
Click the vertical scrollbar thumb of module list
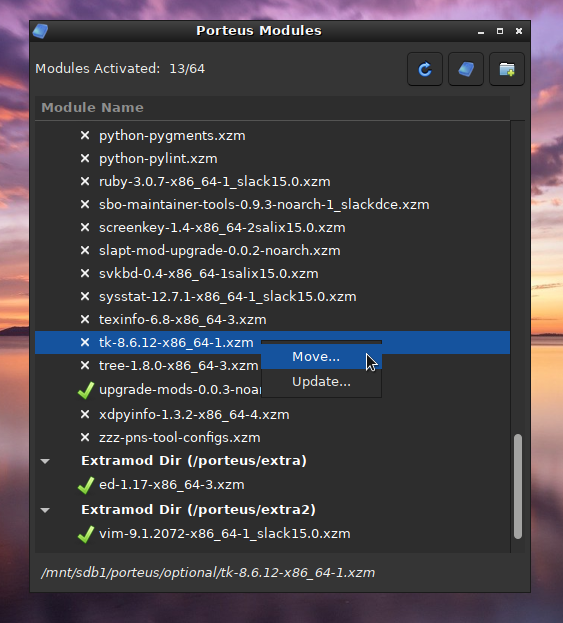tap(517, 486)
